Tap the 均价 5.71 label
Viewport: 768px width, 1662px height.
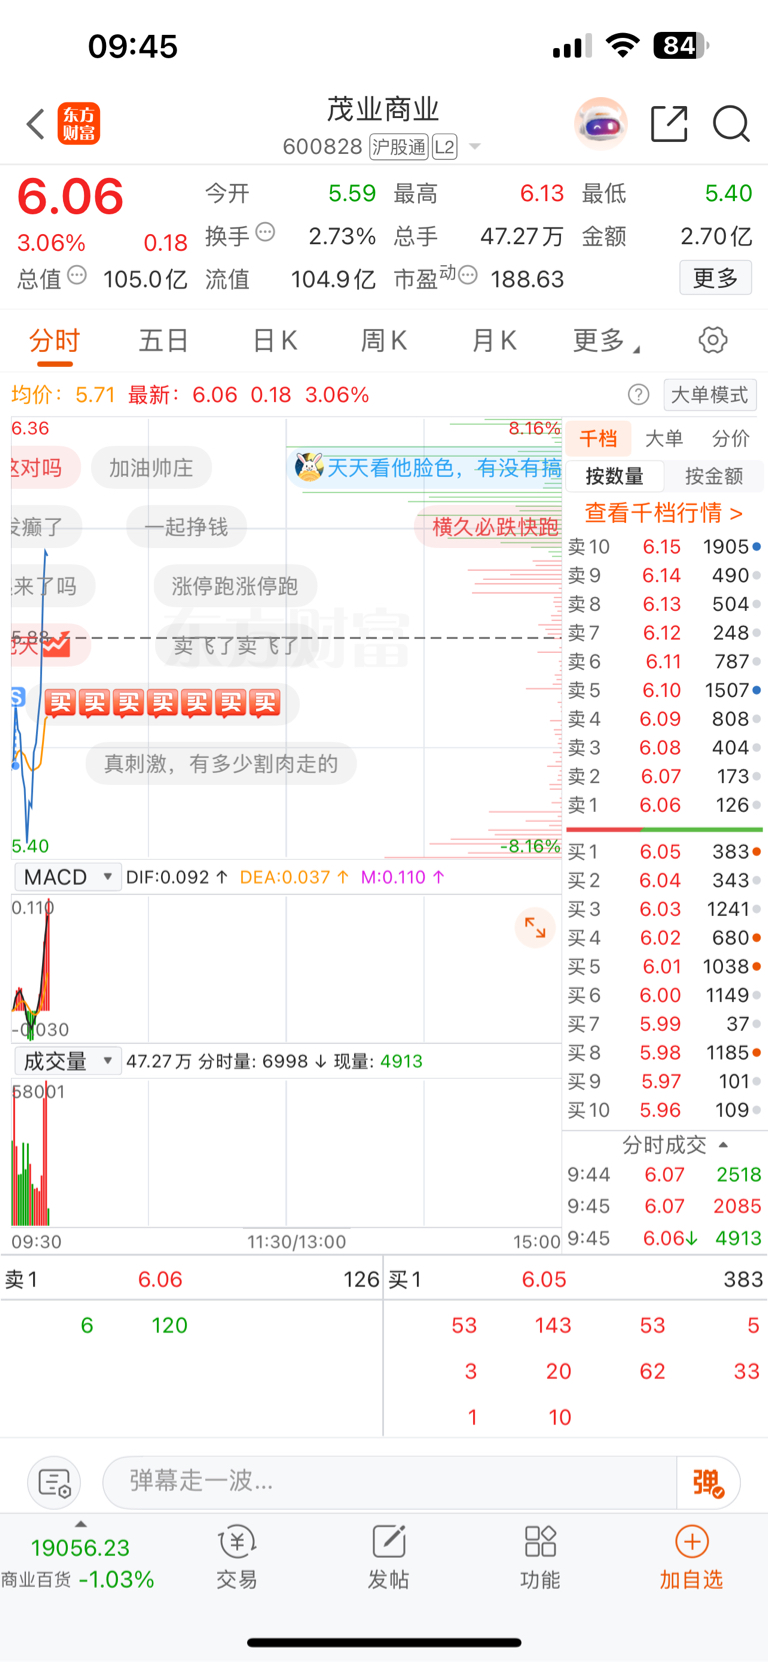point(63,395)
